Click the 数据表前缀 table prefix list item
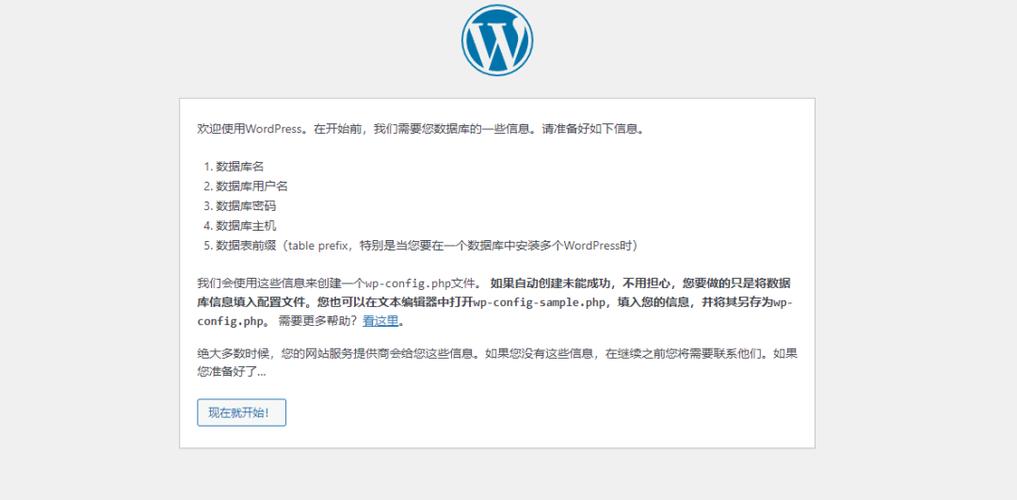This screenshot has width=1017, height=500. [x=429, y=246]
